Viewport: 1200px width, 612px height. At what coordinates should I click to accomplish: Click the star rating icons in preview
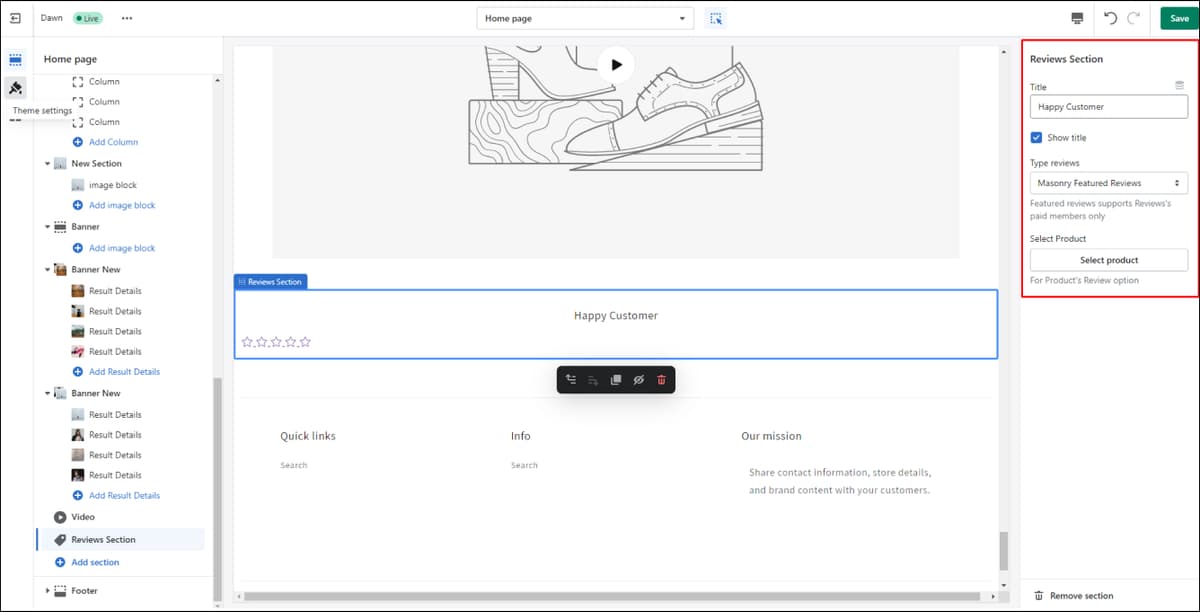coord(276,342)
